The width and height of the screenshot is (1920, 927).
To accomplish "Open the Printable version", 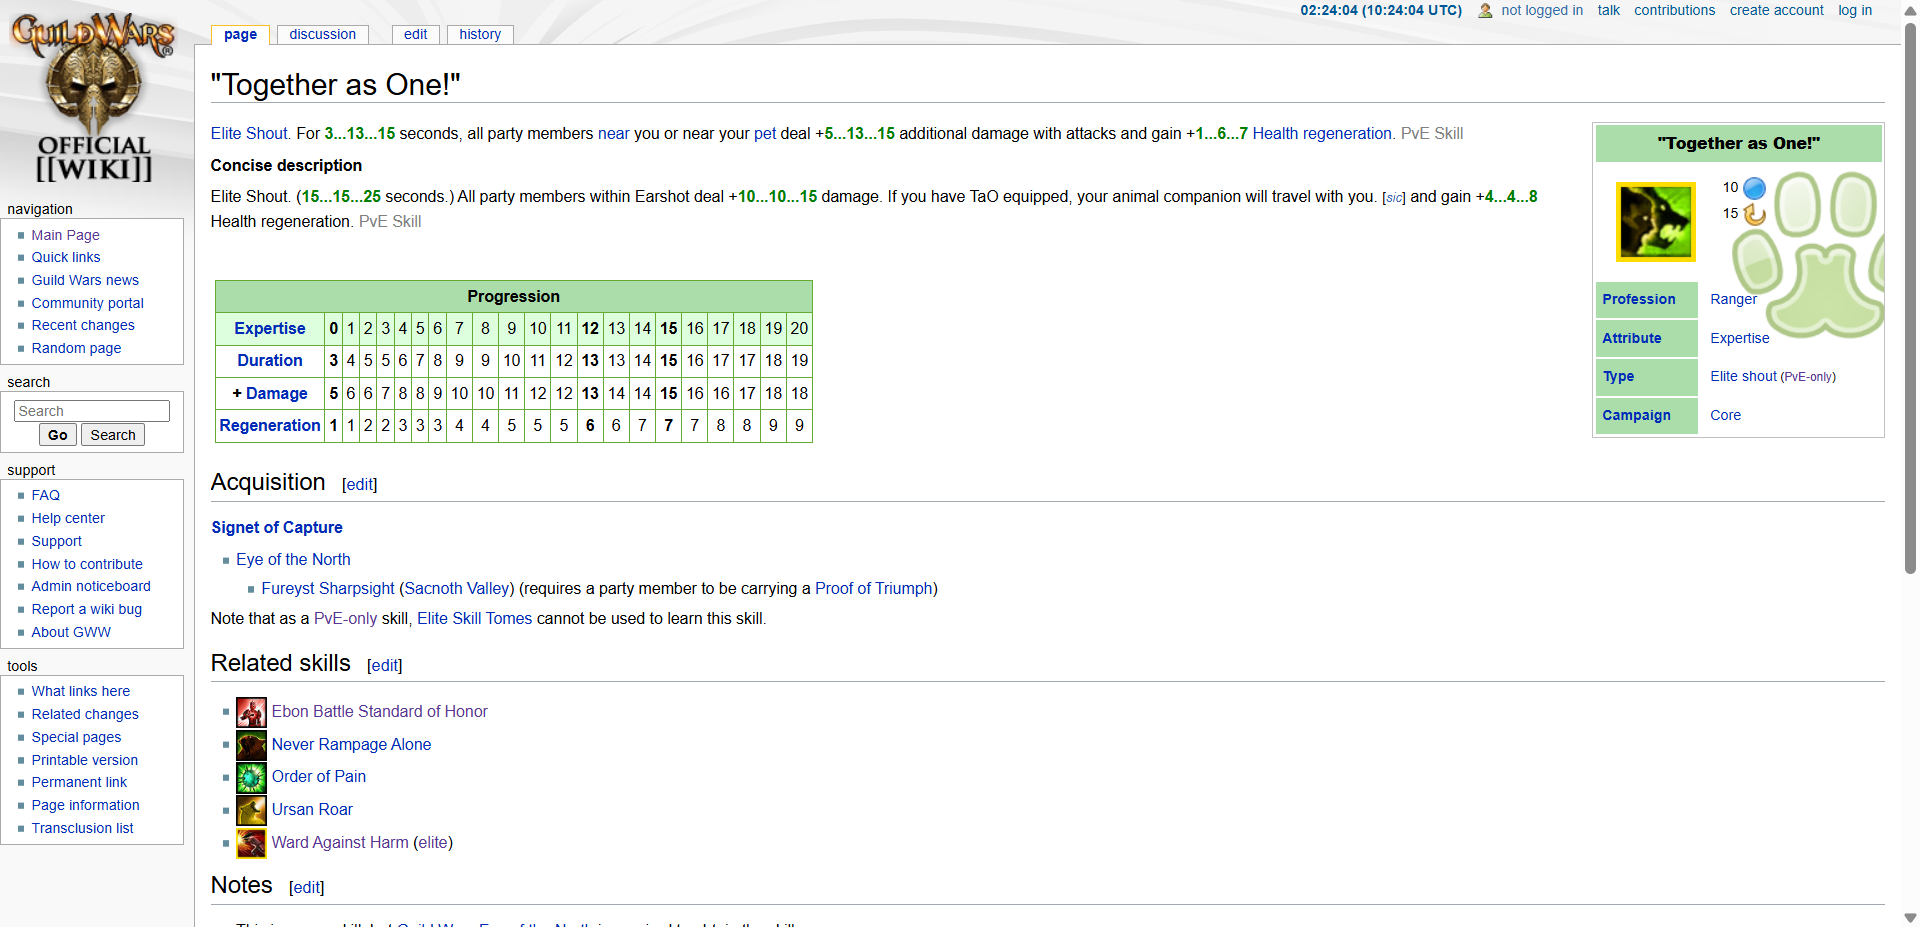I will pyautogui.click(x=85, y=760).
